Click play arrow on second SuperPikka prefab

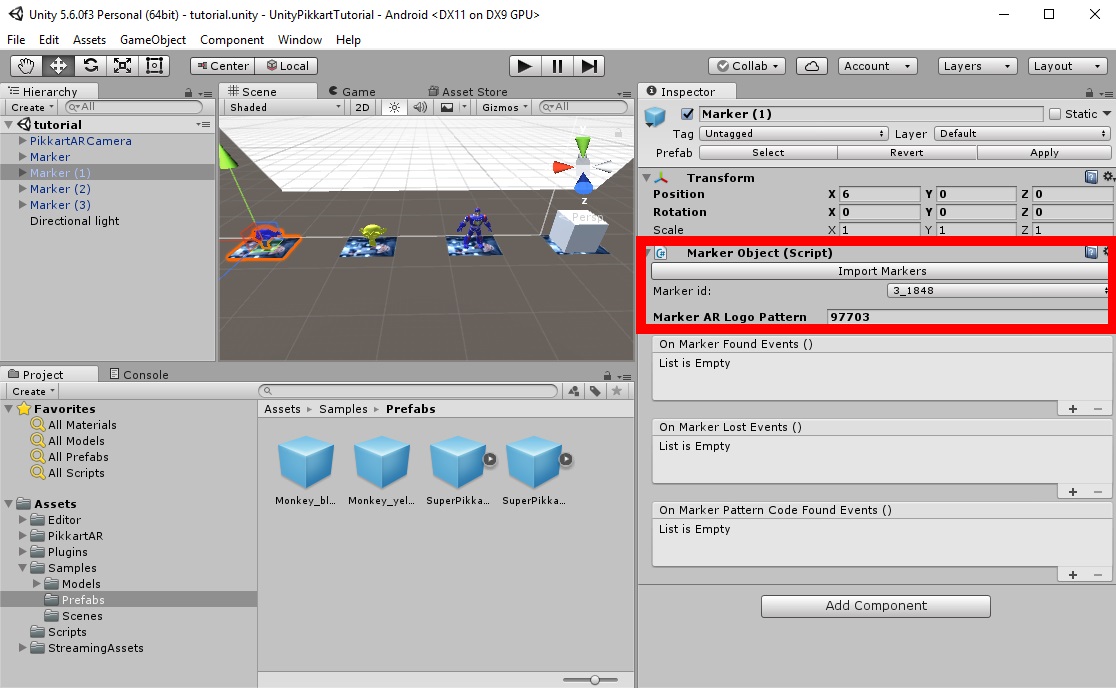point(566,460)
